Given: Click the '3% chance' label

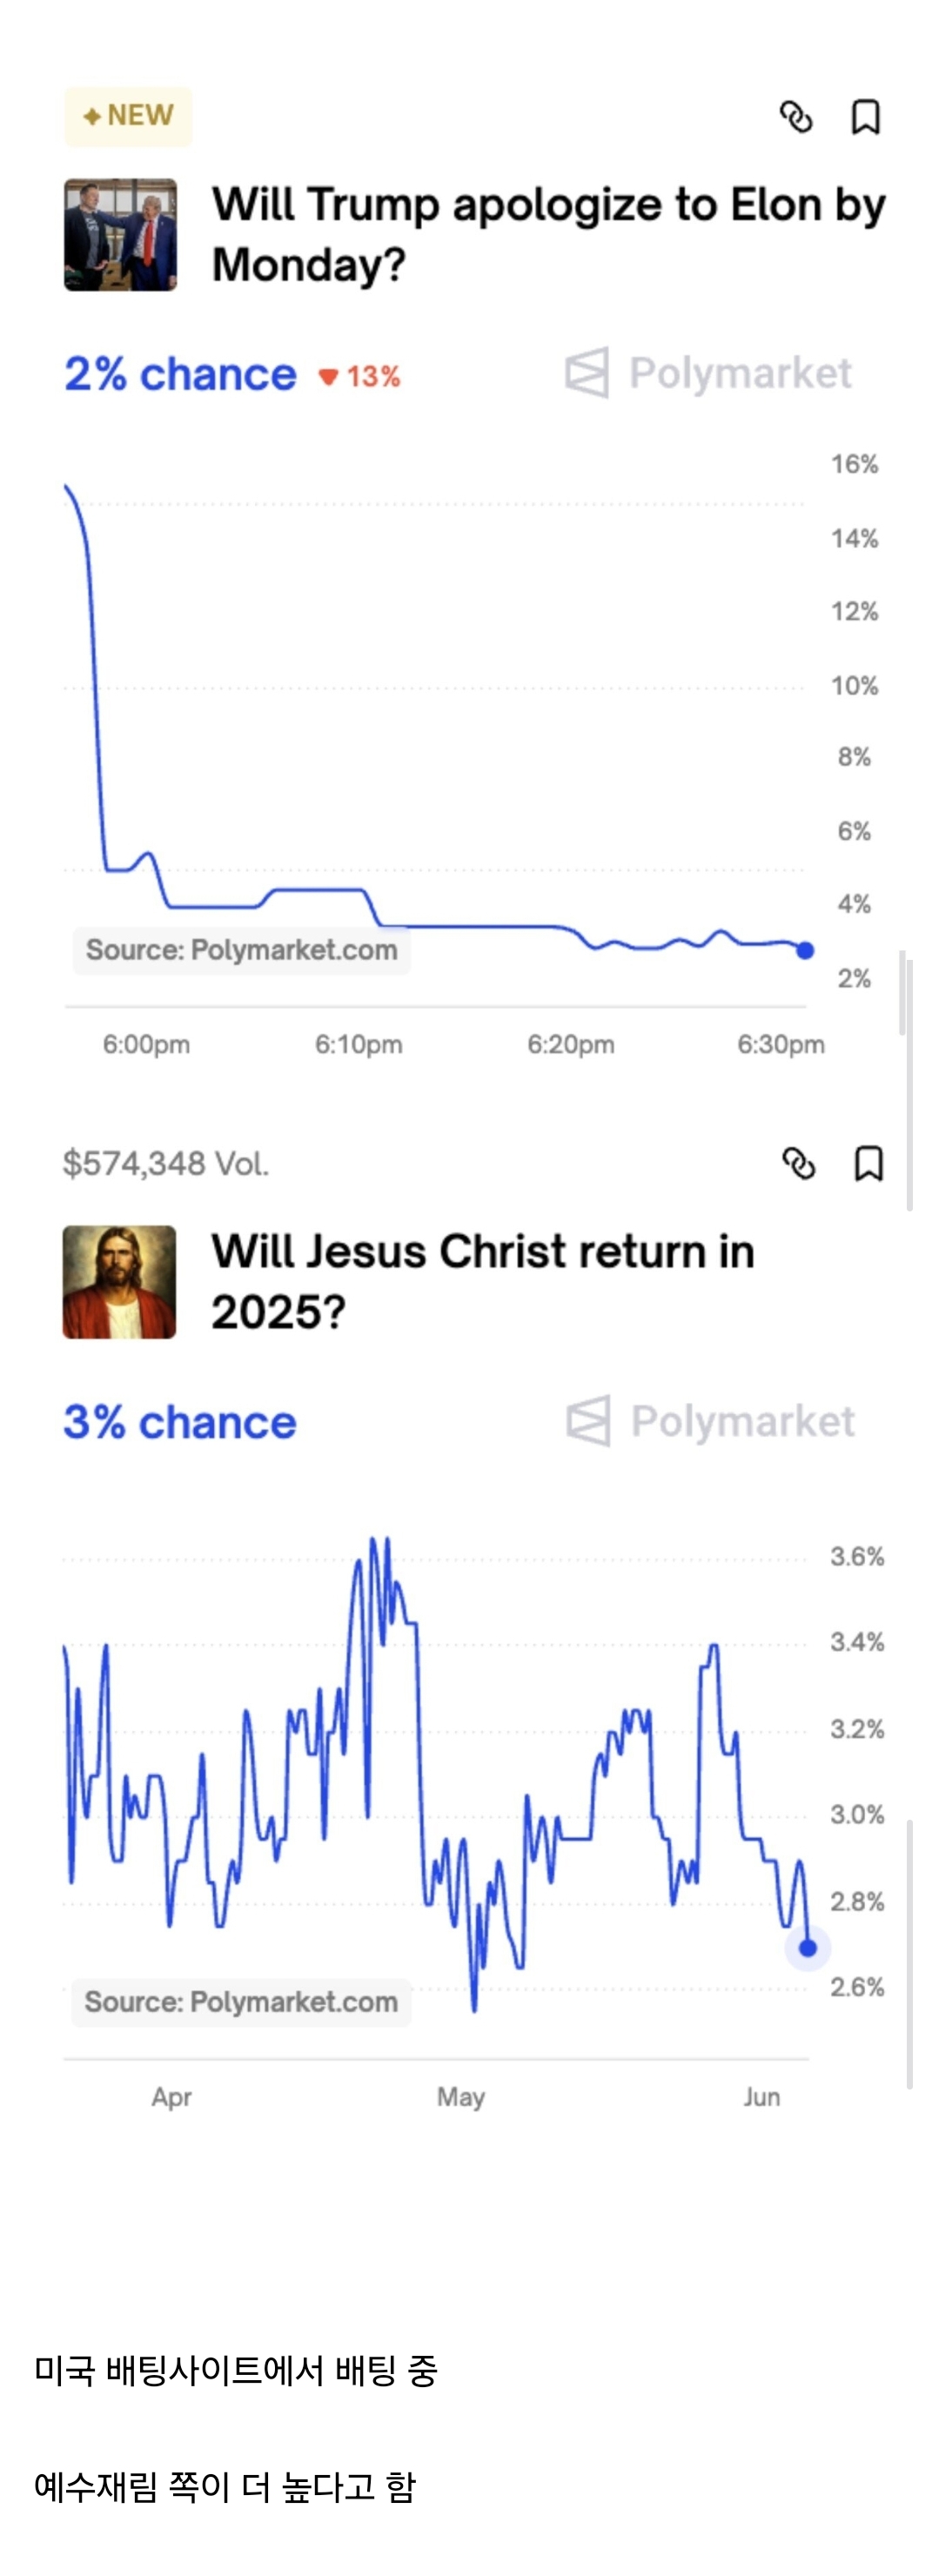Looking at the screenshot, I should click(x=180, y=1422).
